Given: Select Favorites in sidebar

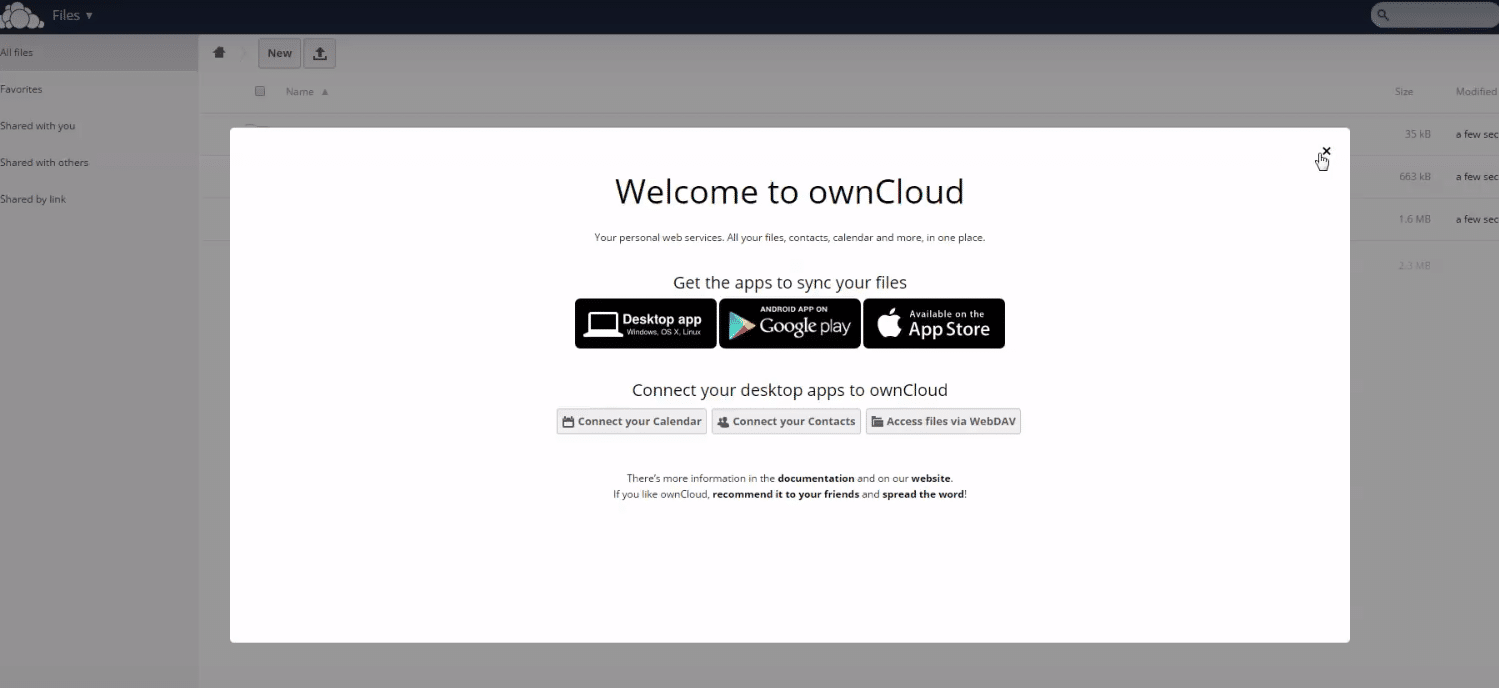Looking at the screenshot, I should [99, 89].
